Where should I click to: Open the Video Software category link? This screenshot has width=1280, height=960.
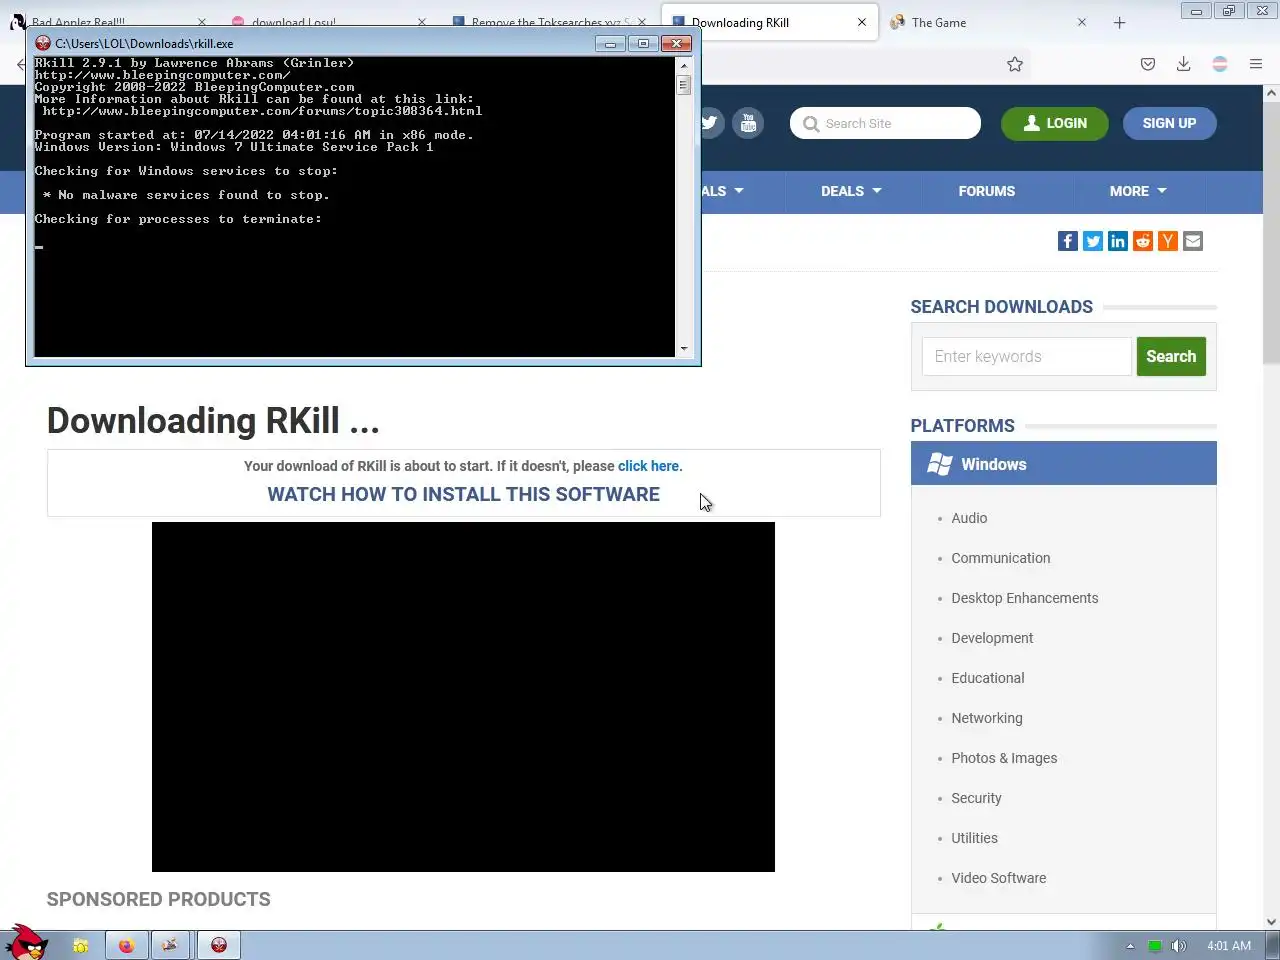pyautogui.click(x=999, y=878)
